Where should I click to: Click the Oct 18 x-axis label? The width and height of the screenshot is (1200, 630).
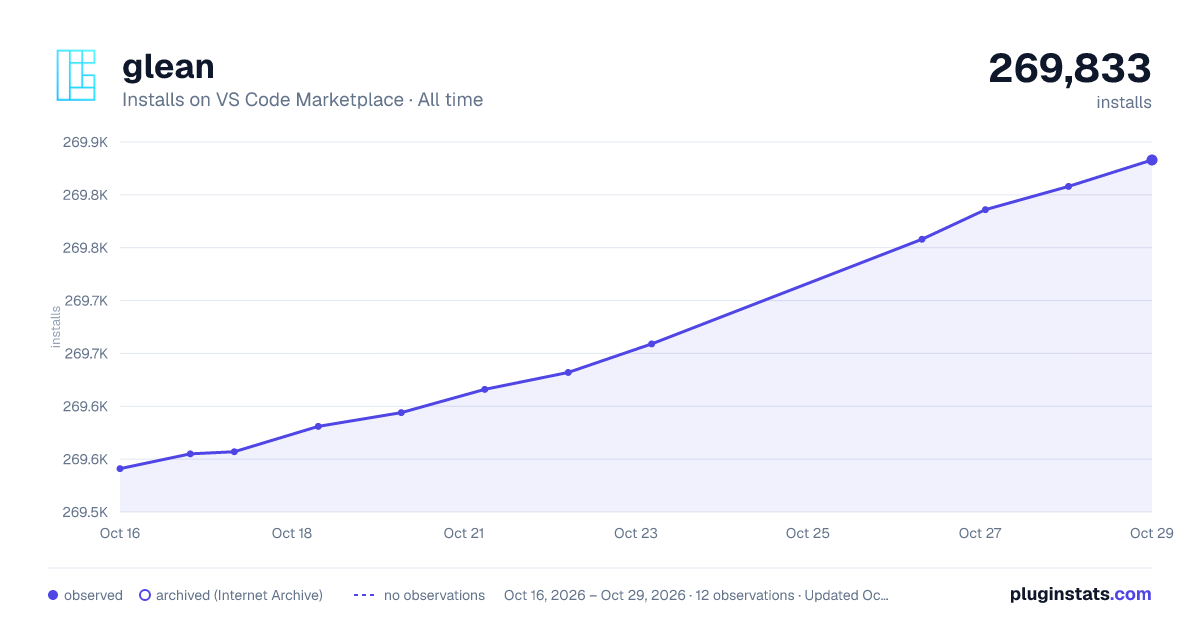pos(292,533)
